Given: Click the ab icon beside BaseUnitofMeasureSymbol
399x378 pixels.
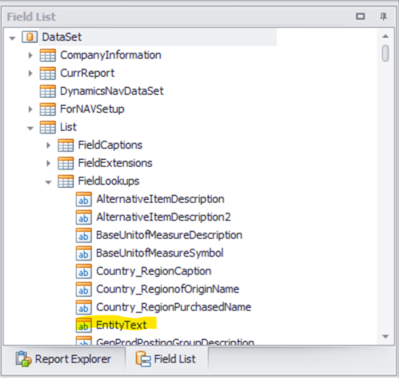Looking at the screenshot, I should pos(83,253).
